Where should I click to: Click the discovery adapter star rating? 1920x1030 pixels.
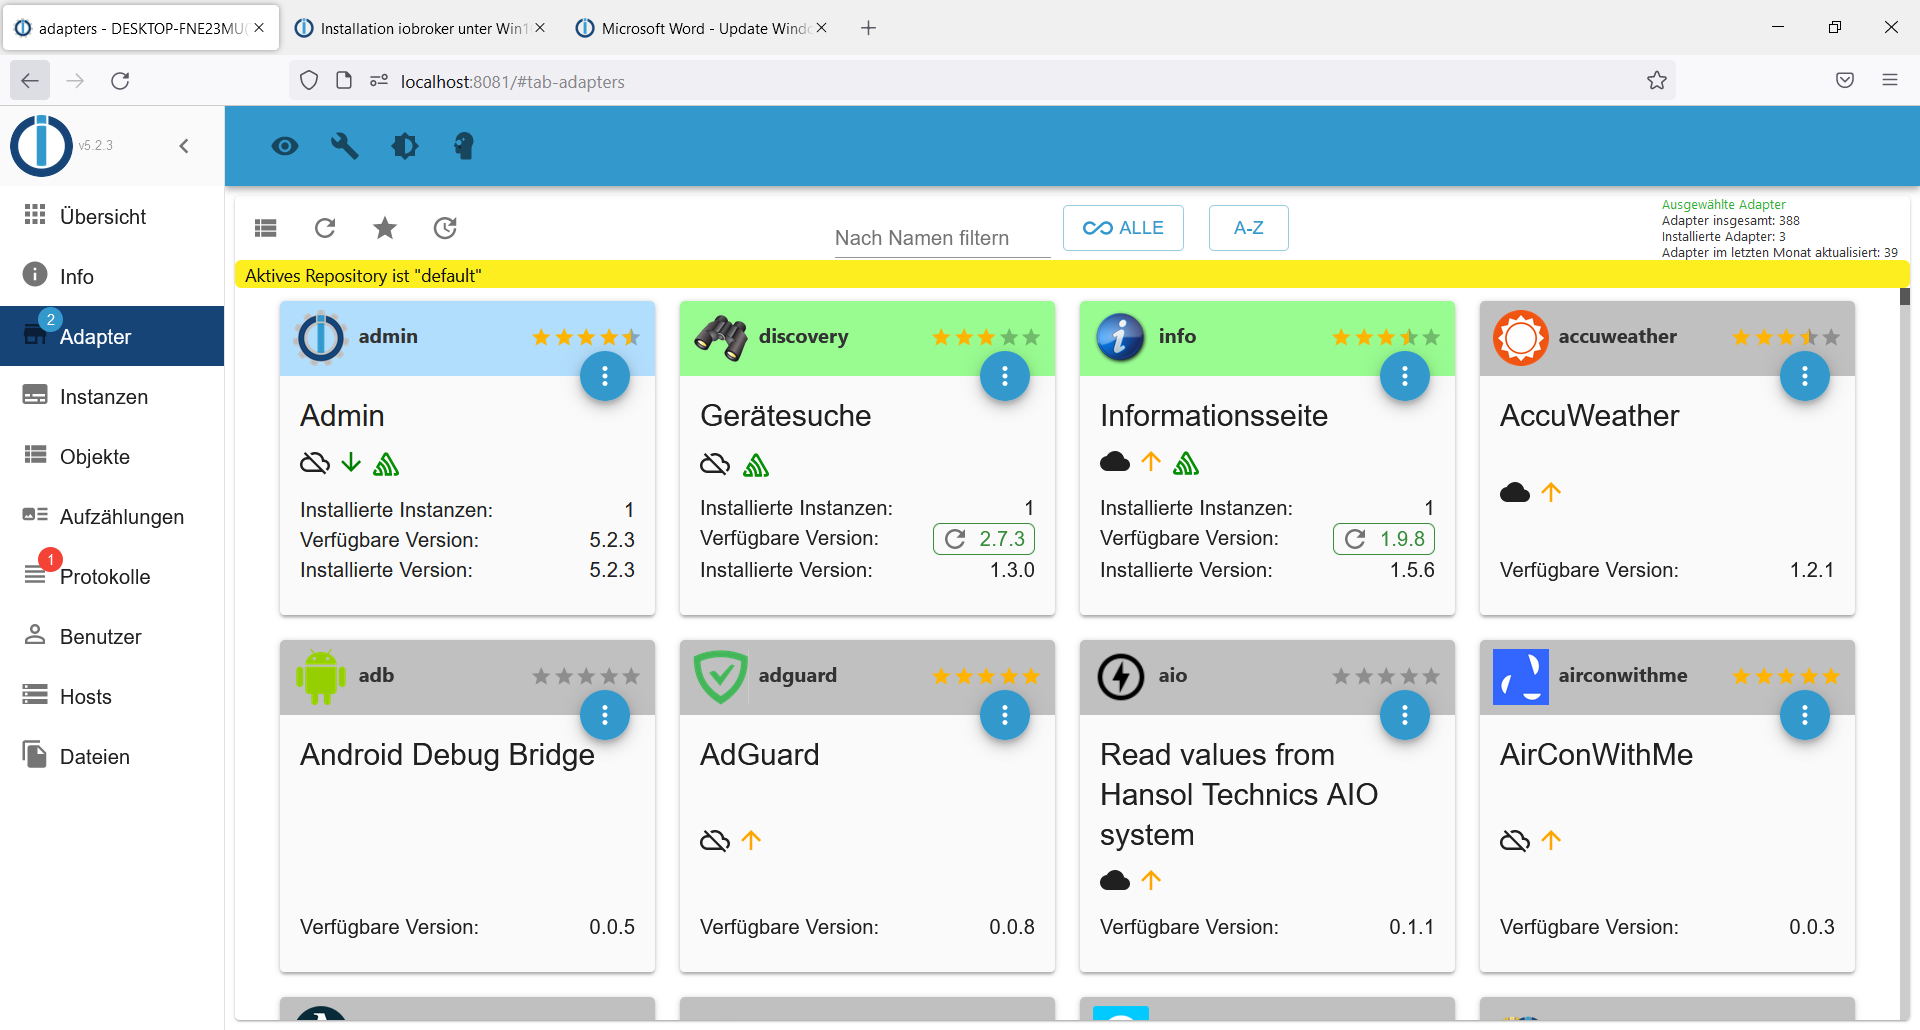click(x=986, y=337)
